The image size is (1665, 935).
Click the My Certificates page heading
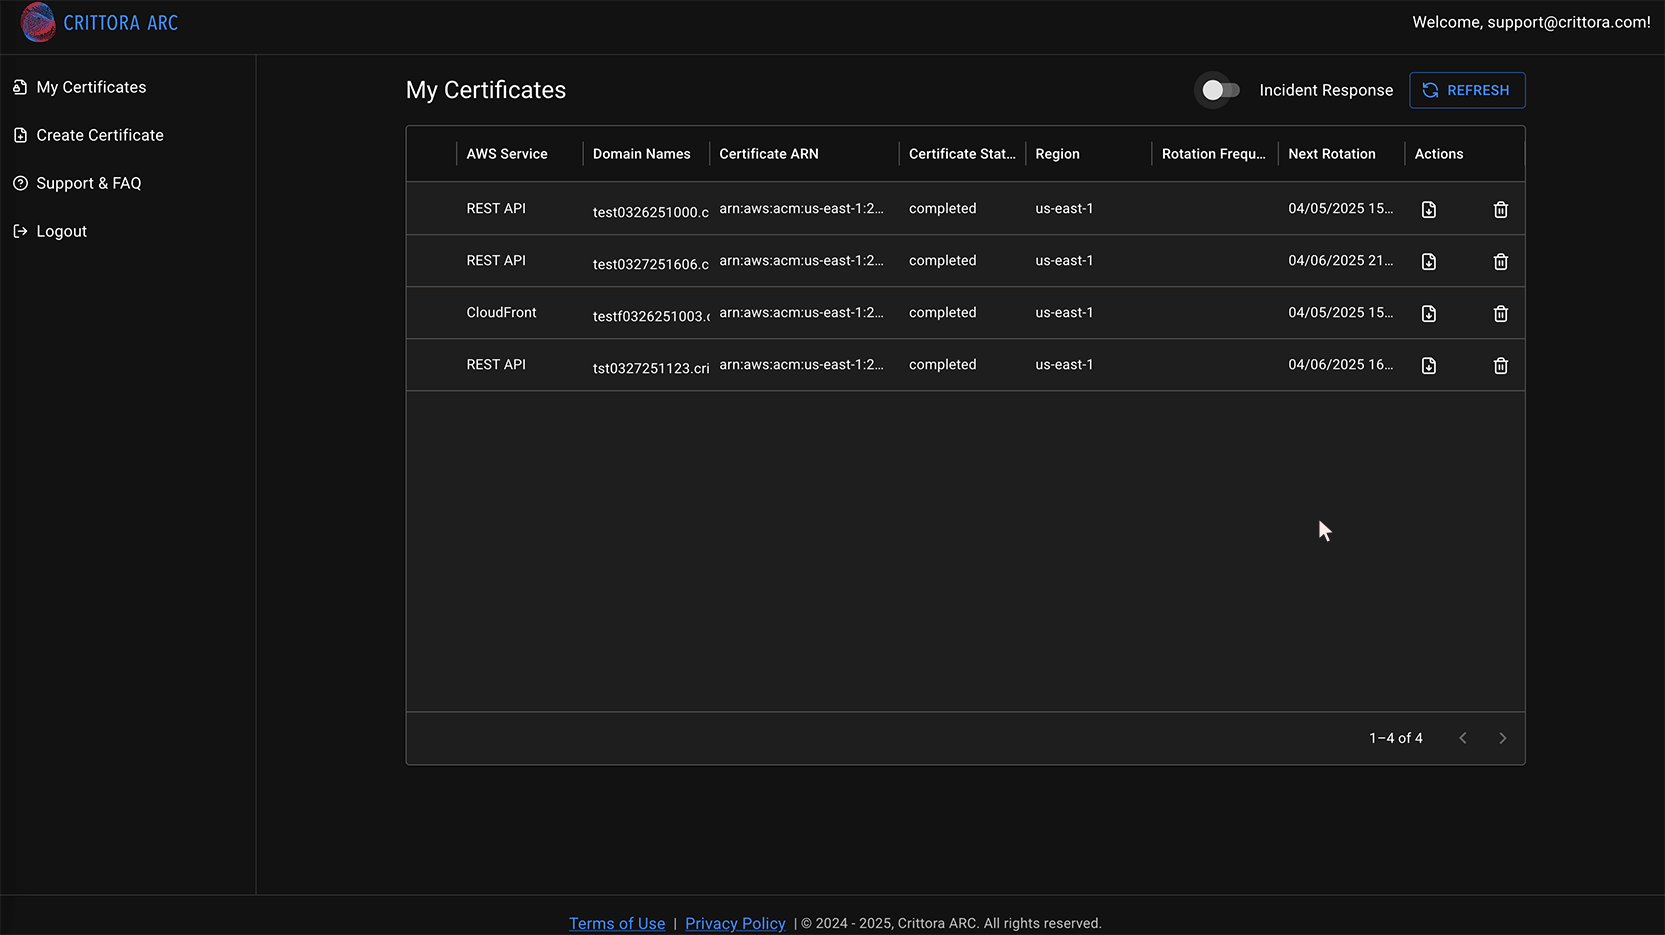(x=486, y=90)
